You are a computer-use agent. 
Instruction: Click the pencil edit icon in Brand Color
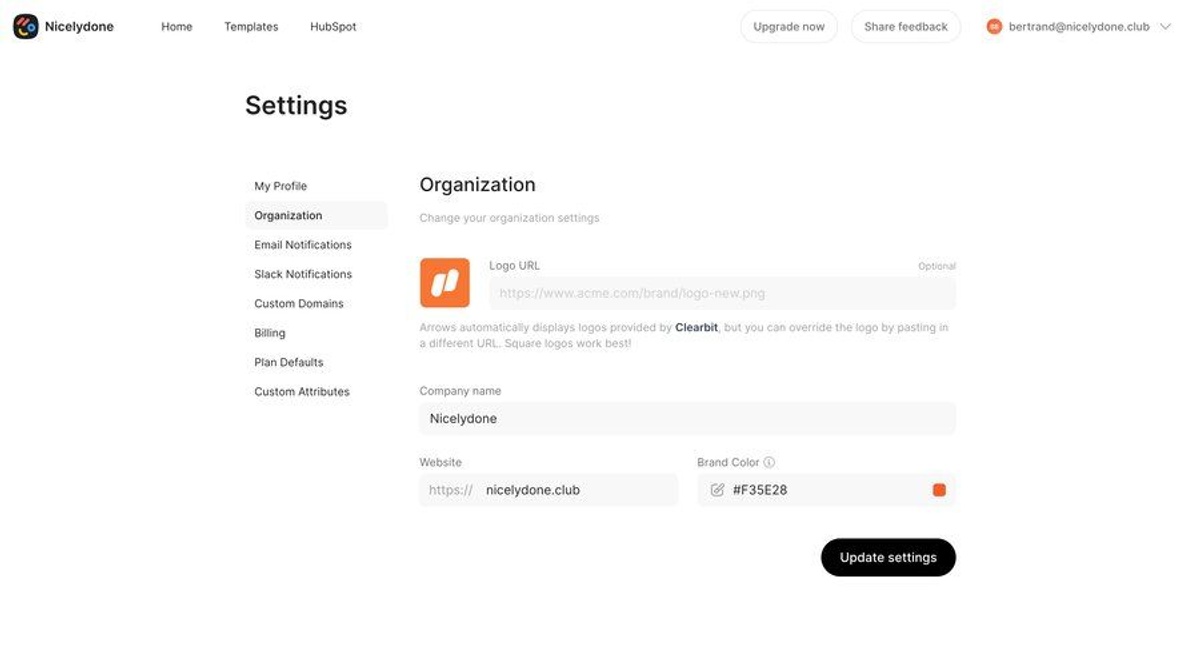click(717, 490)
